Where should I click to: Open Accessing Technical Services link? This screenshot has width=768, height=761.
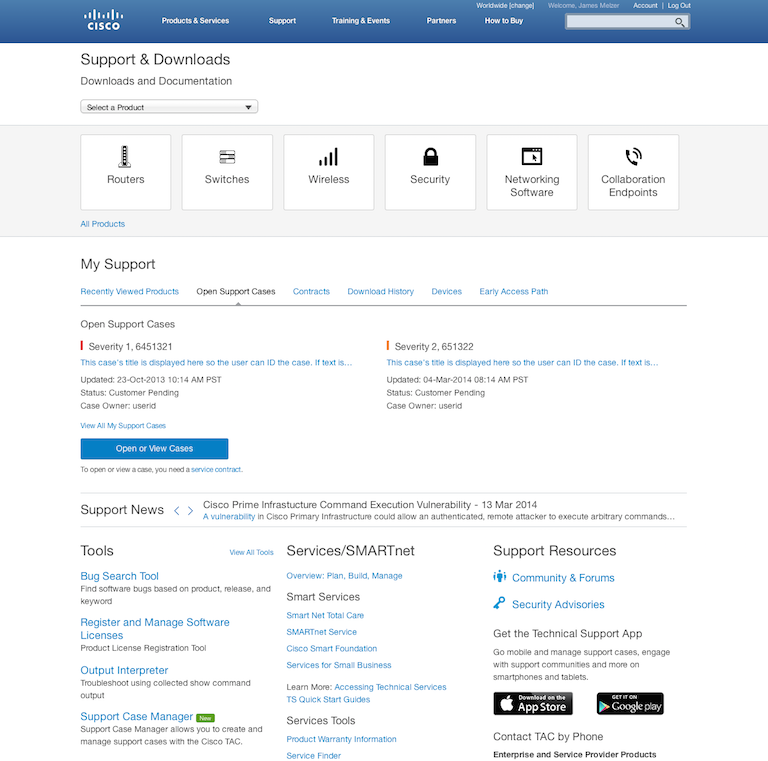click(x=390, y=687)
